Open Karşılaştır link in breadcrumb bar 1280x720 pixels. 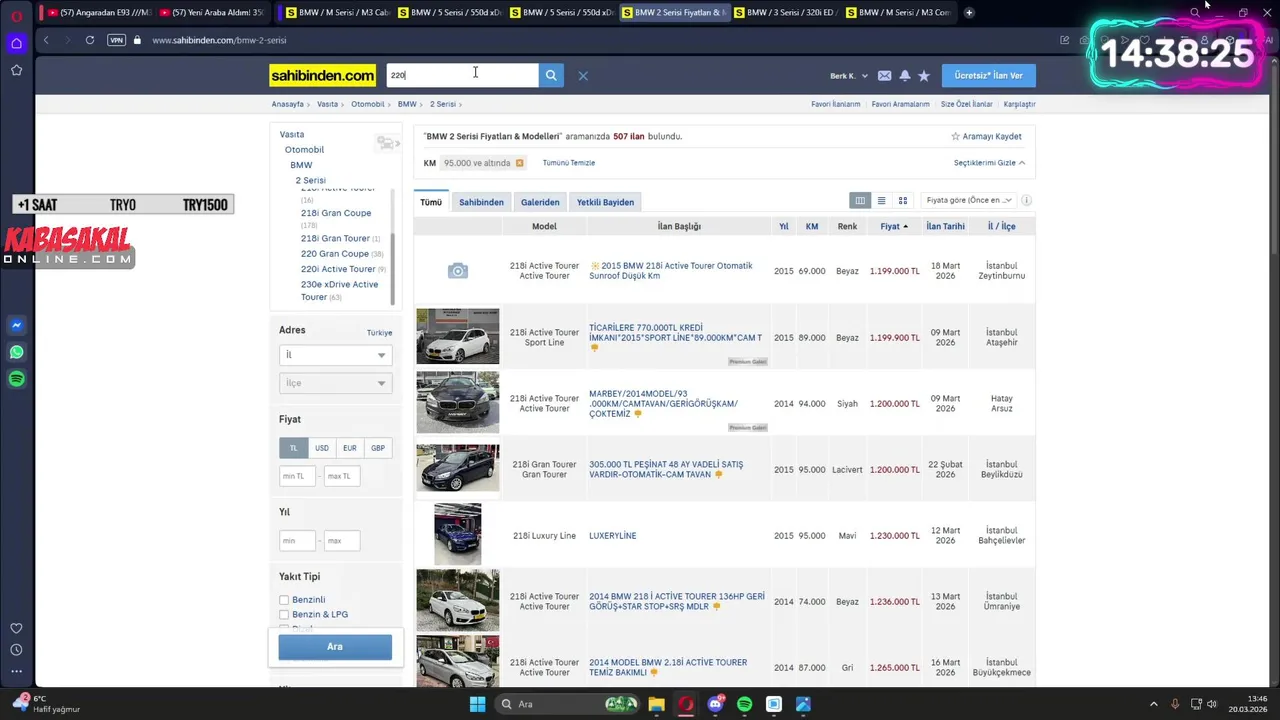pos(1020,104)
